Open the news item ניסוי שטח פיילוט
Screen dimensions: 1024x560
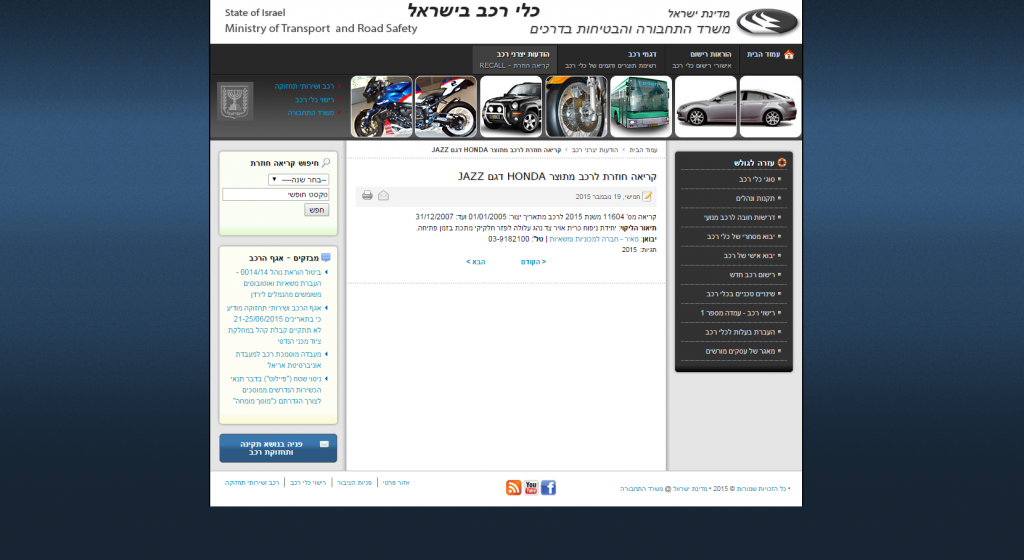pyautogui.click(x=276, y=390)
